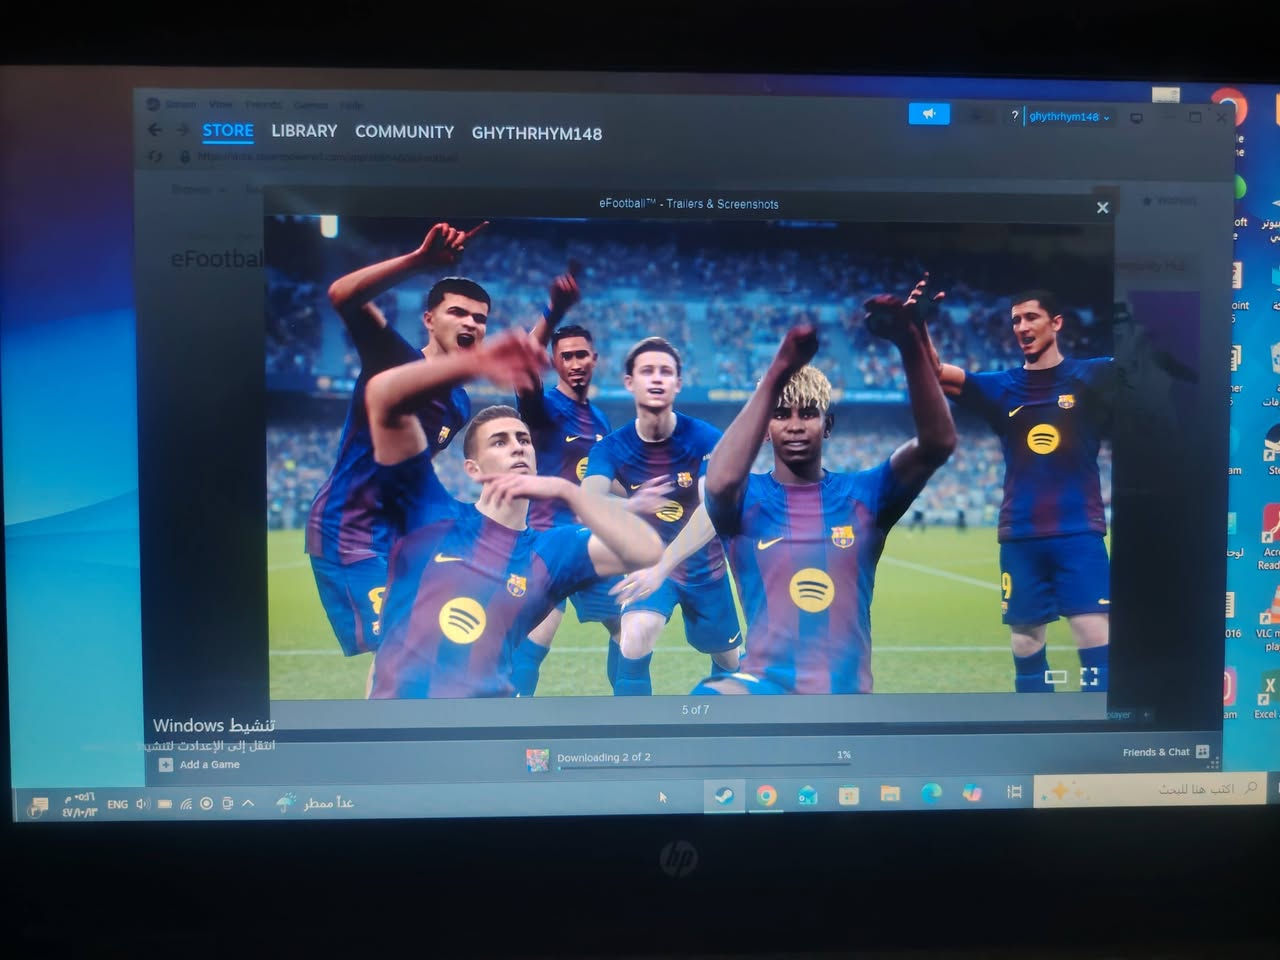This screenshot has height=960, width=1280.
Task: Open the battery status tray icon
Action: coord(165,804)
